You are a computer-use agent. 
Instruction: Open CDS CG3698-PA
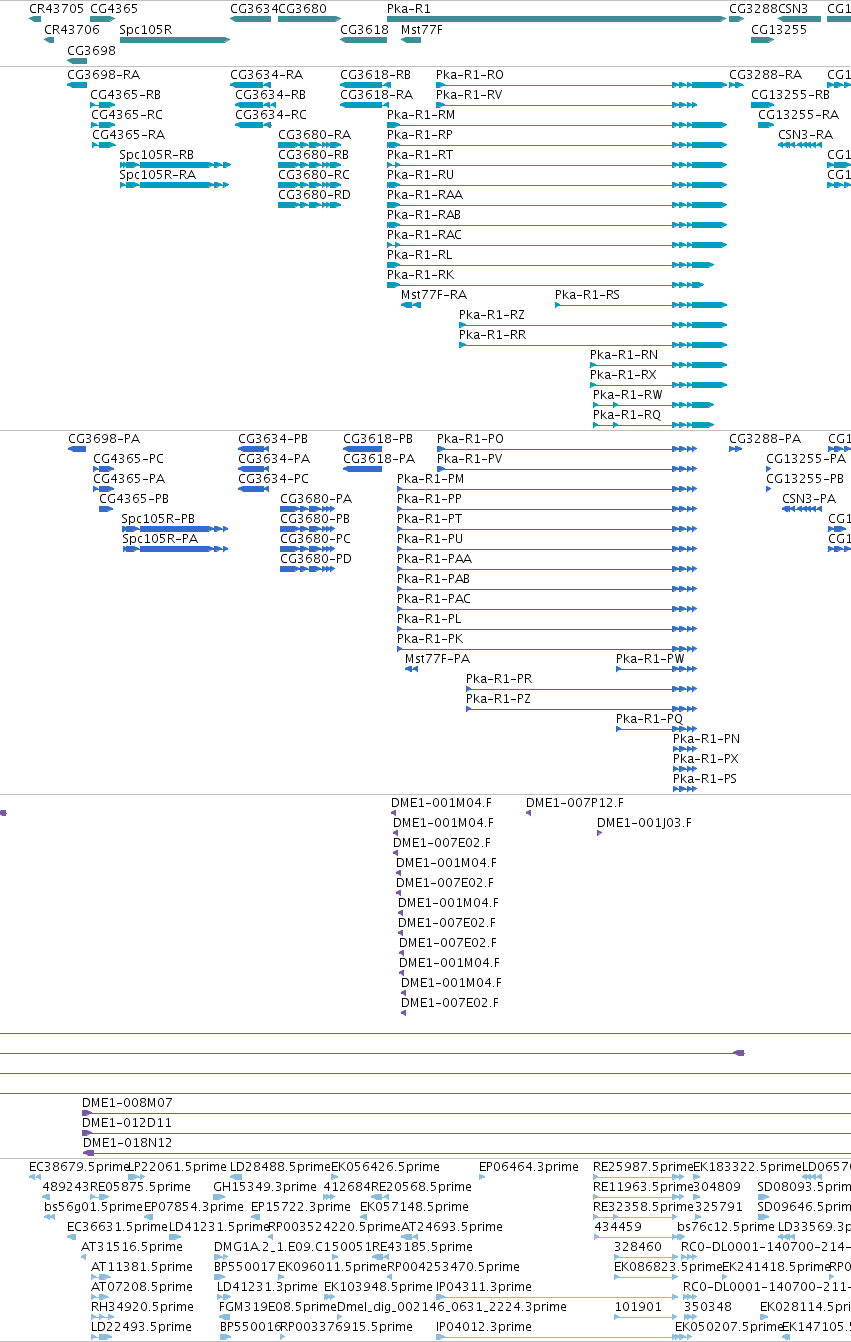pos(104,438)
